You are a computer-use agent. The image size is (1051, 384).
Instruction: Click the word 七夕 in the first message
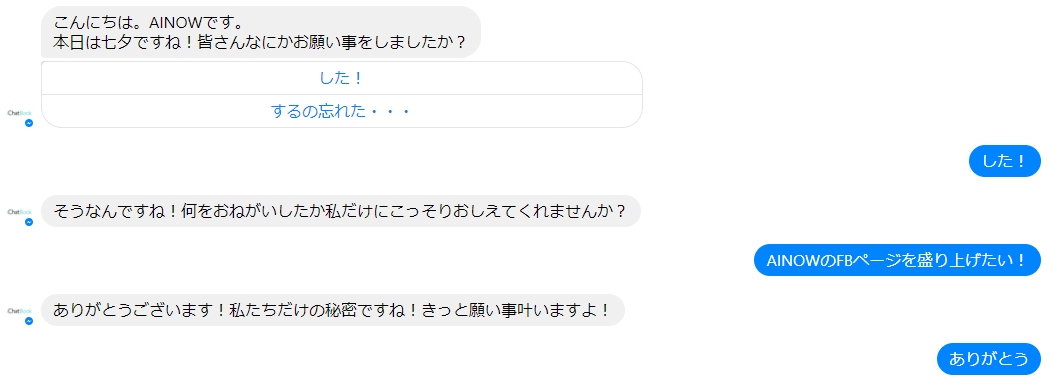pos(117,42)
